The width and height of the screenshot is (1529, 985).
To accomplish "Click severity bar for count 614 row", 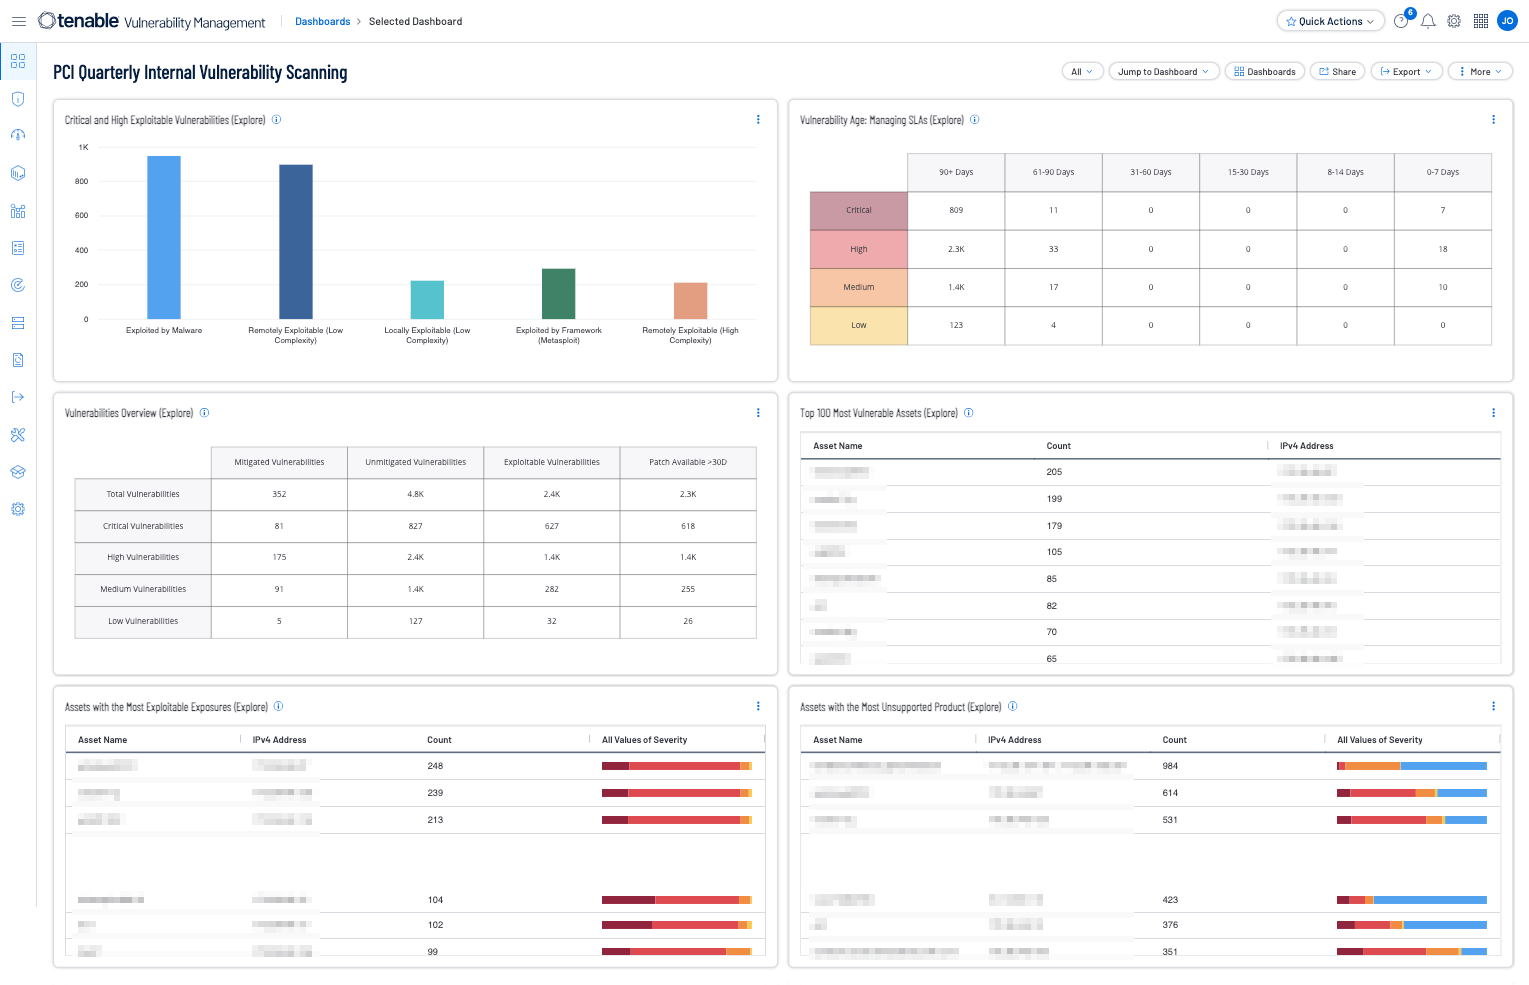I will 1412,793.
